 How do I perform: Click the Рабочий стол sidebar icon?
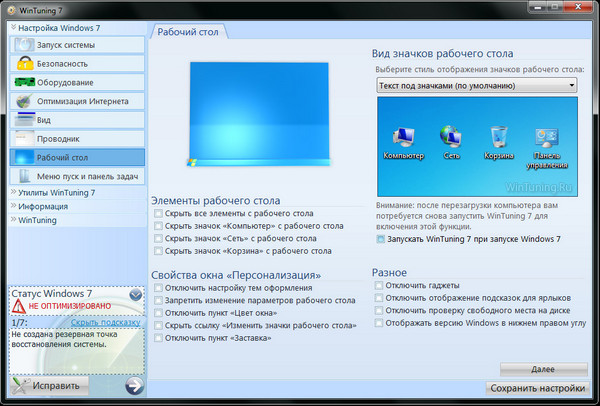point(24,157)
